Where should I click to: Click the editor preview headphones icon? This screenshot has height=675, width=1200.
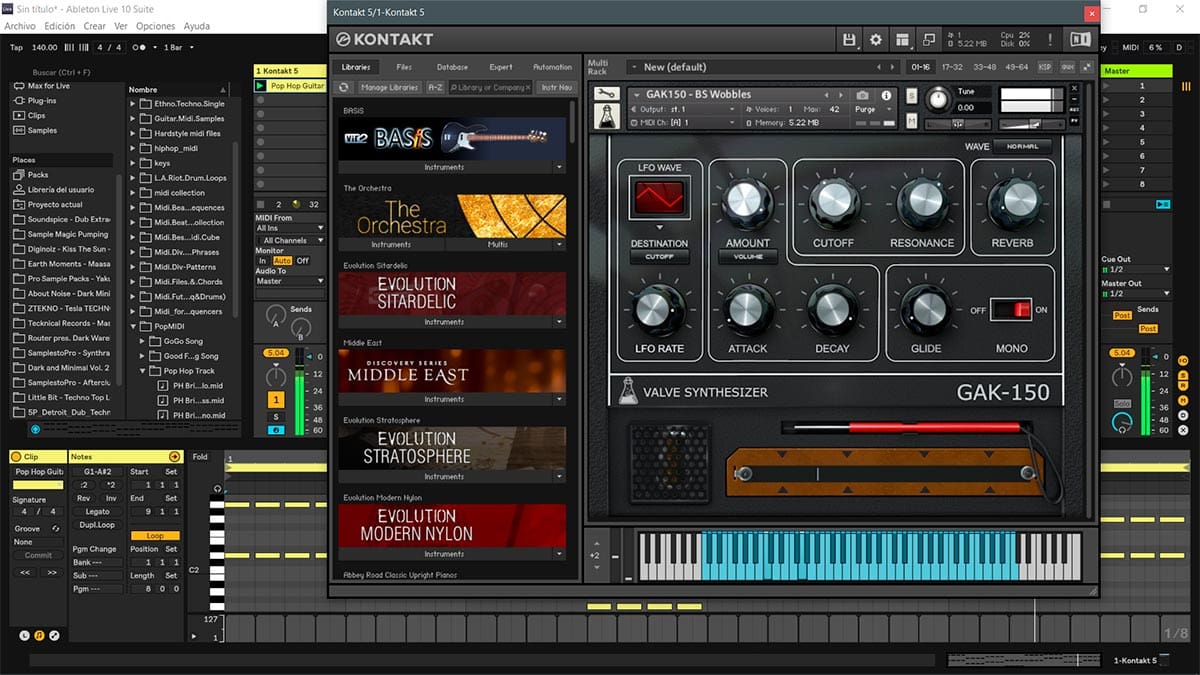coord(217,488)
